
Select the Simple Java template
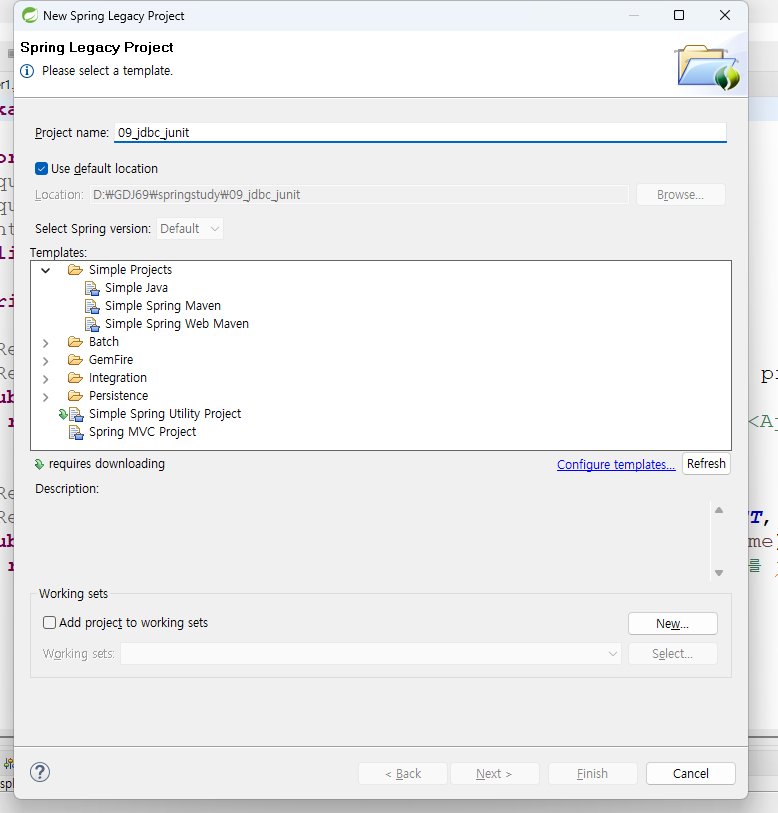136,288
